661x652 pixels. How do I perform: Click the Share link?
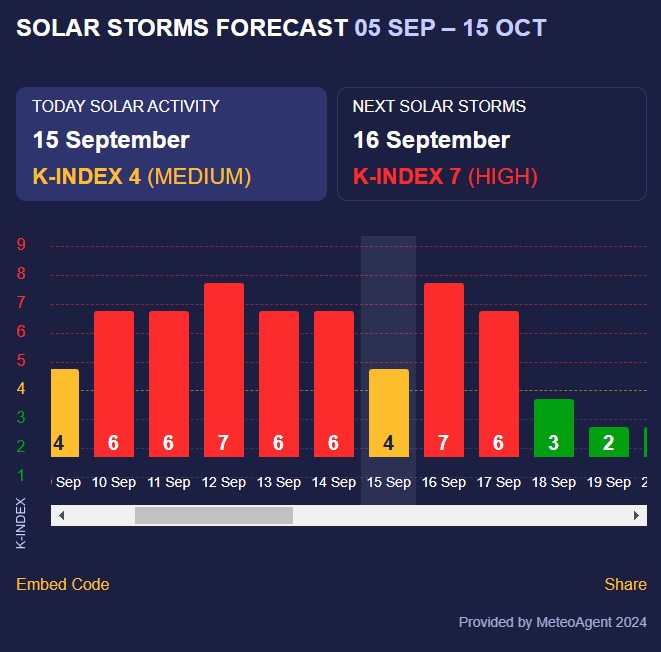click(x=625, y=584)
